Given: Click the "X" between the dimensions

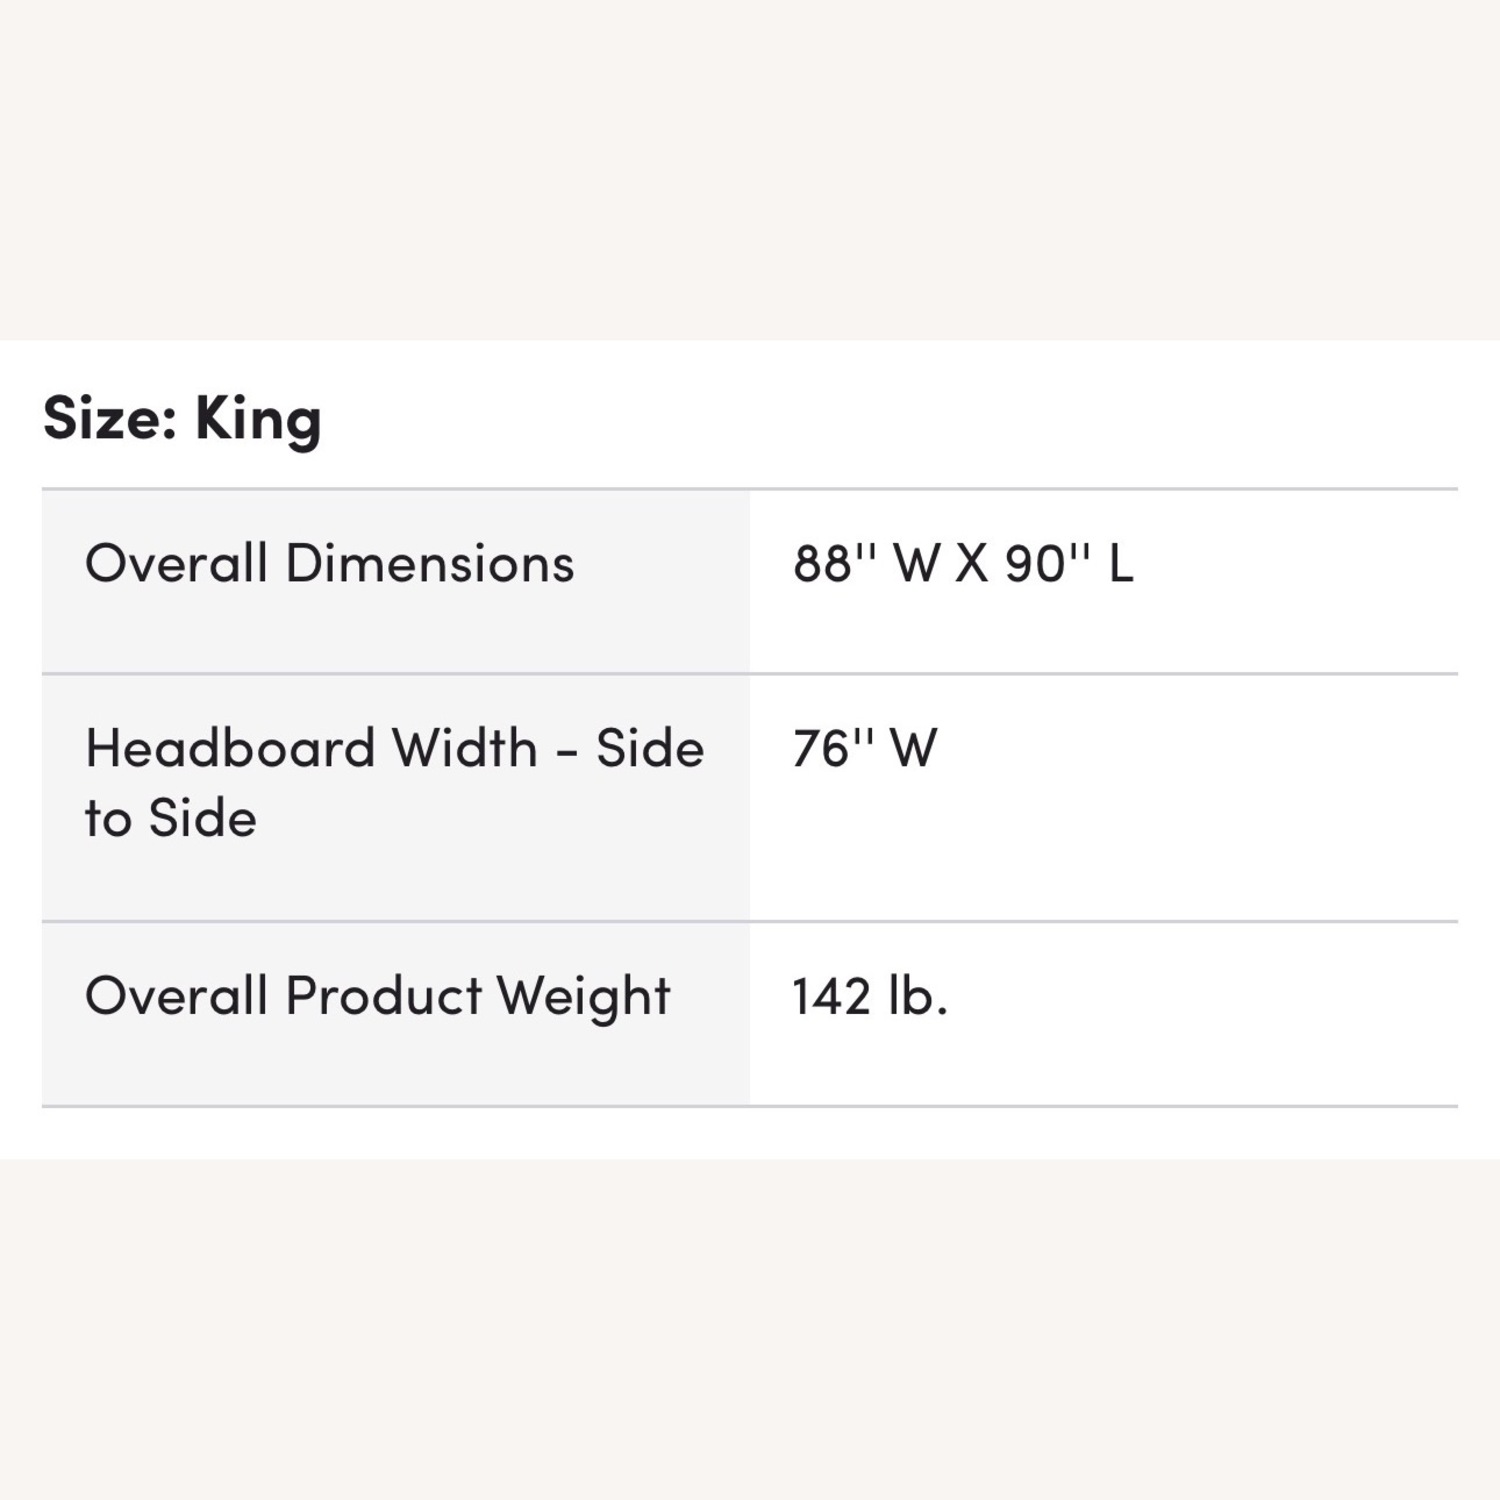Looking at the screenshot, I should pos(971,564).
